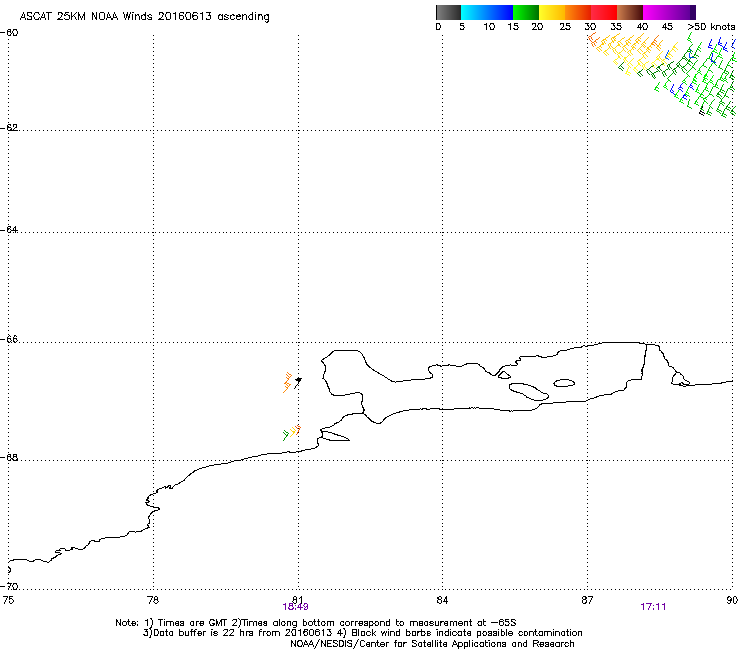Click the '>50 knots' legend label
The width and height of the screenshot is (740, 650).
coord(711,27)
